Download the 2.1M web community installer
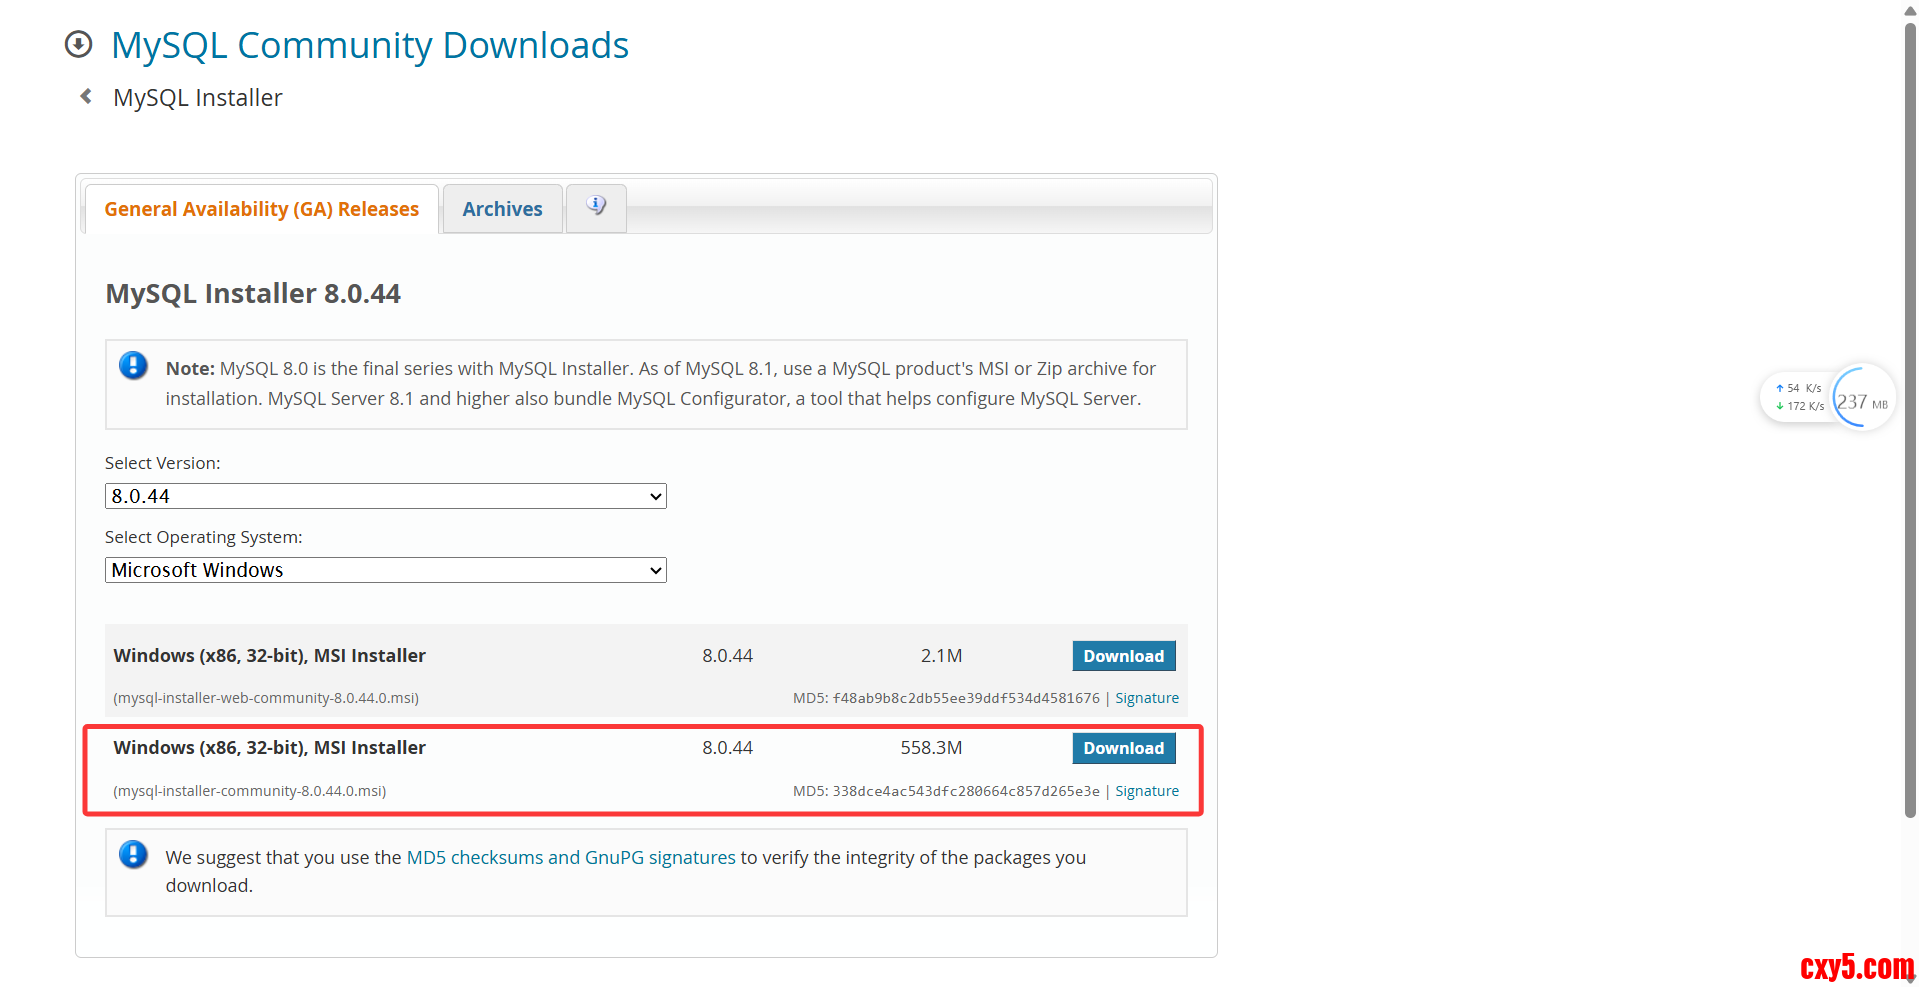This screenshot has width=1919, height=987. point(1124,656)
